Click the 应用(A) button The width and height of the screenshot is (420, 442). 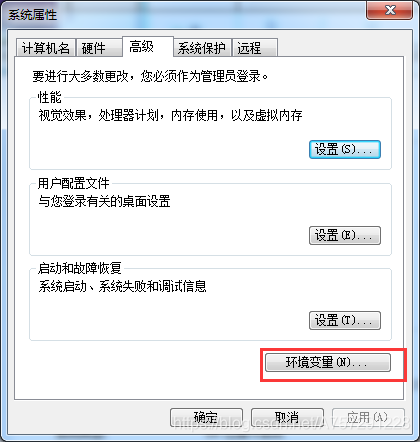click(x=368, y=417)
